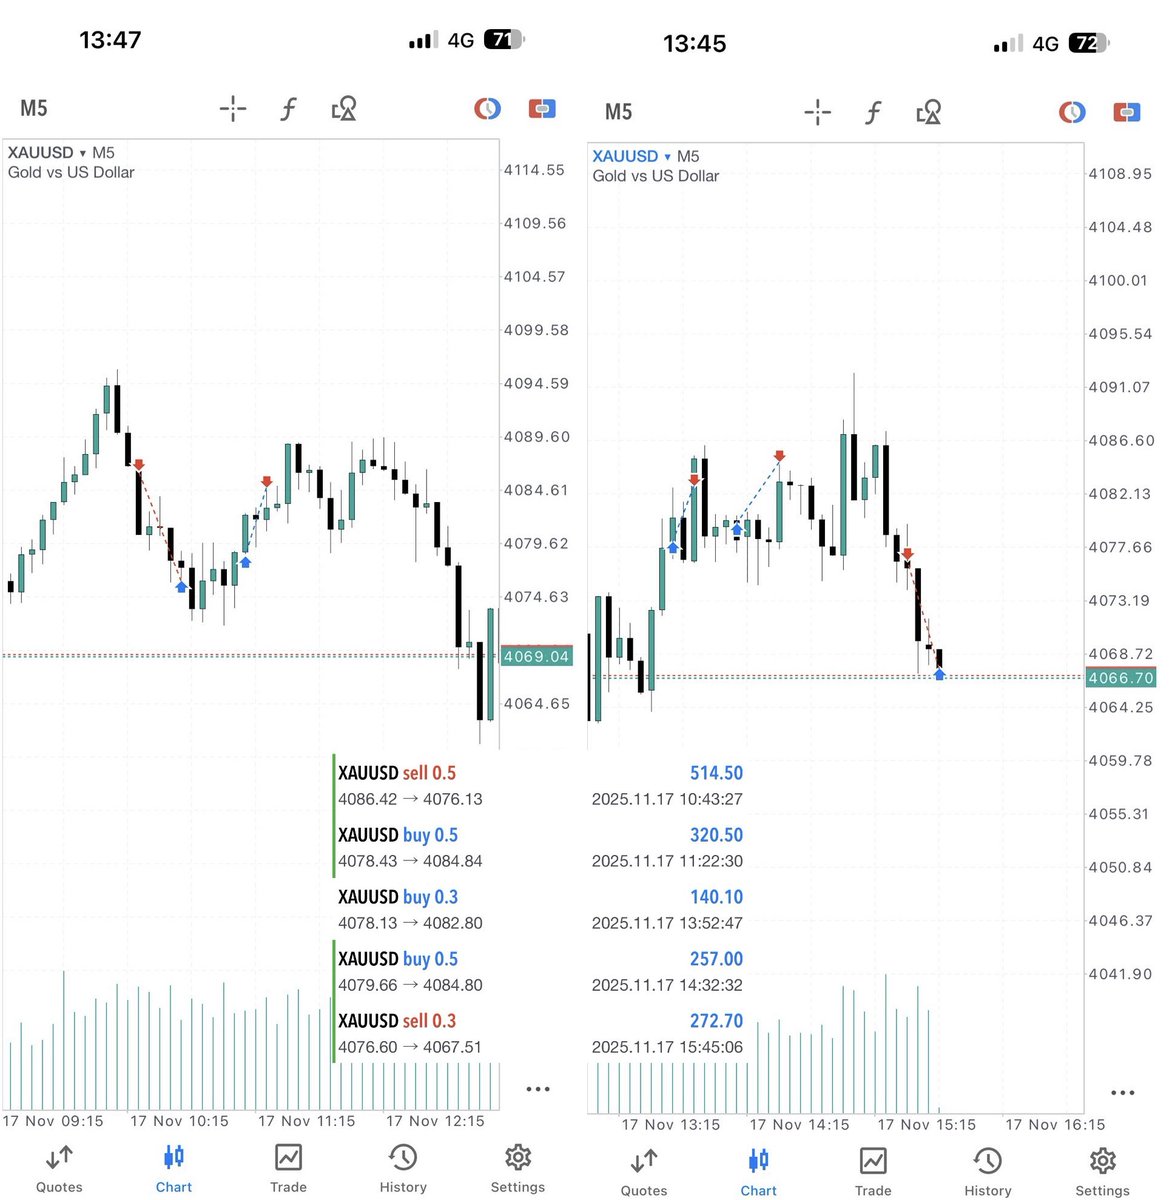Open Settings tab in left screenshot
This screenshot has width=1175, height=1200.
[x=518, y=1169]
